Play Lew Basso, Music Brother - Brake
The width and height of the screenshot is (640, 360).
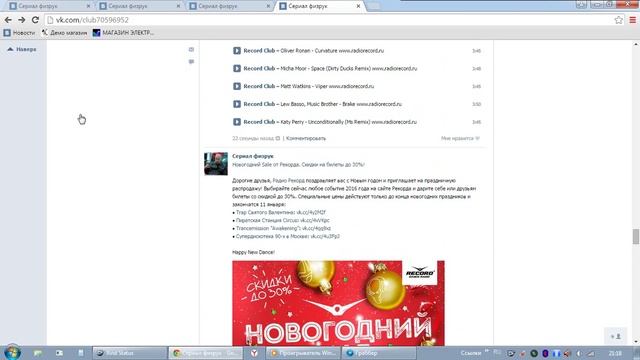click(x=237, y=104)
